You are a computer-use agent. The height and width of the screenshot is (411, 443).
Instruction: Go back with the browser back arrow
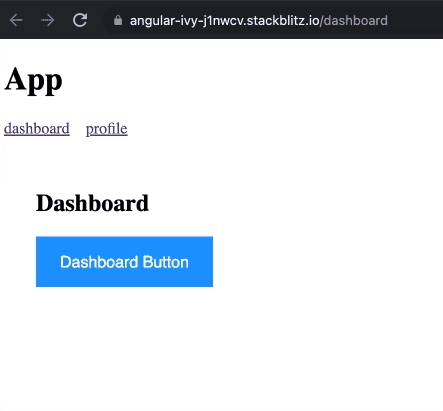[16, 20]
